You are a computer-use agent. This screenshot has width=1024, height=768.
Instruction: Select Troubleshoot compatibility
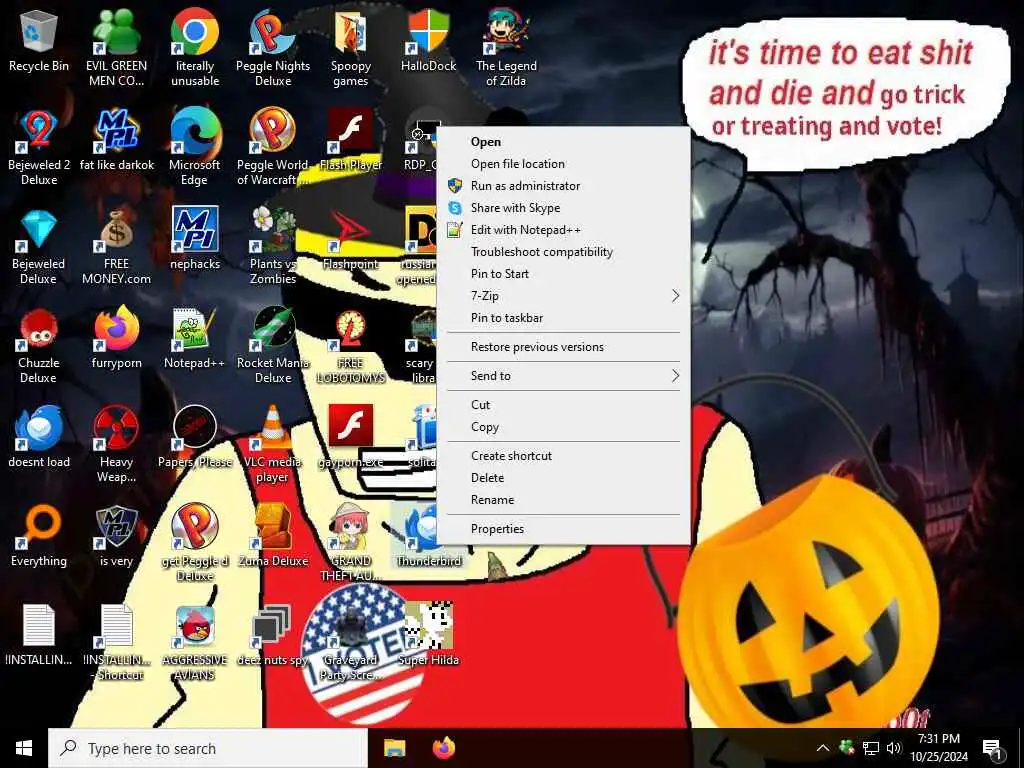(563, 252)
